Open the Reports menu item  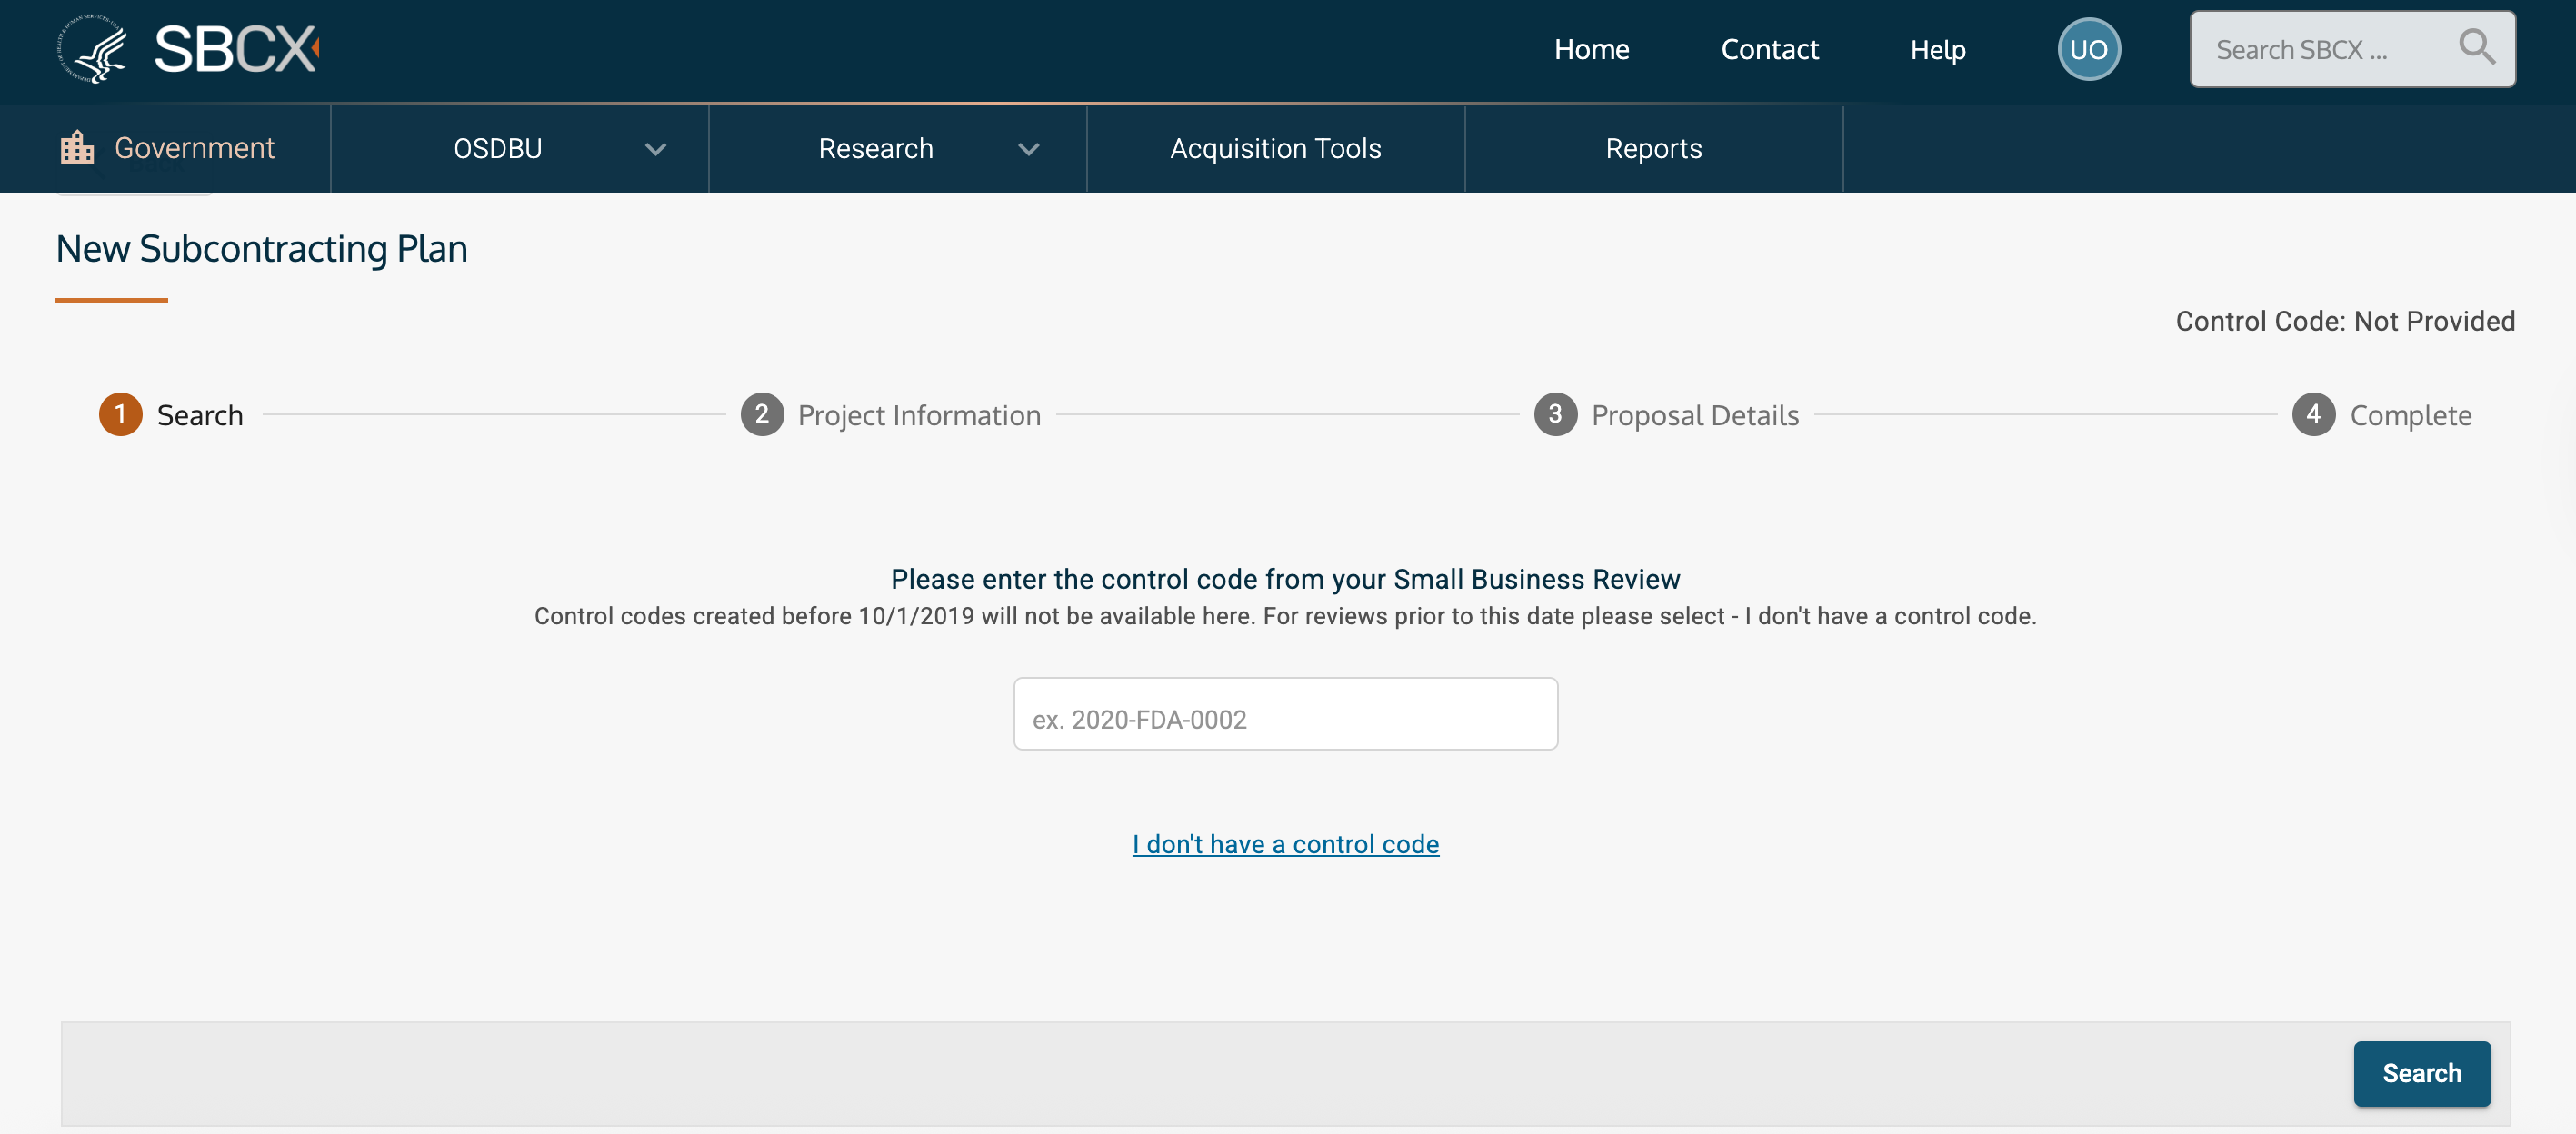click(x=1653, y=148)
